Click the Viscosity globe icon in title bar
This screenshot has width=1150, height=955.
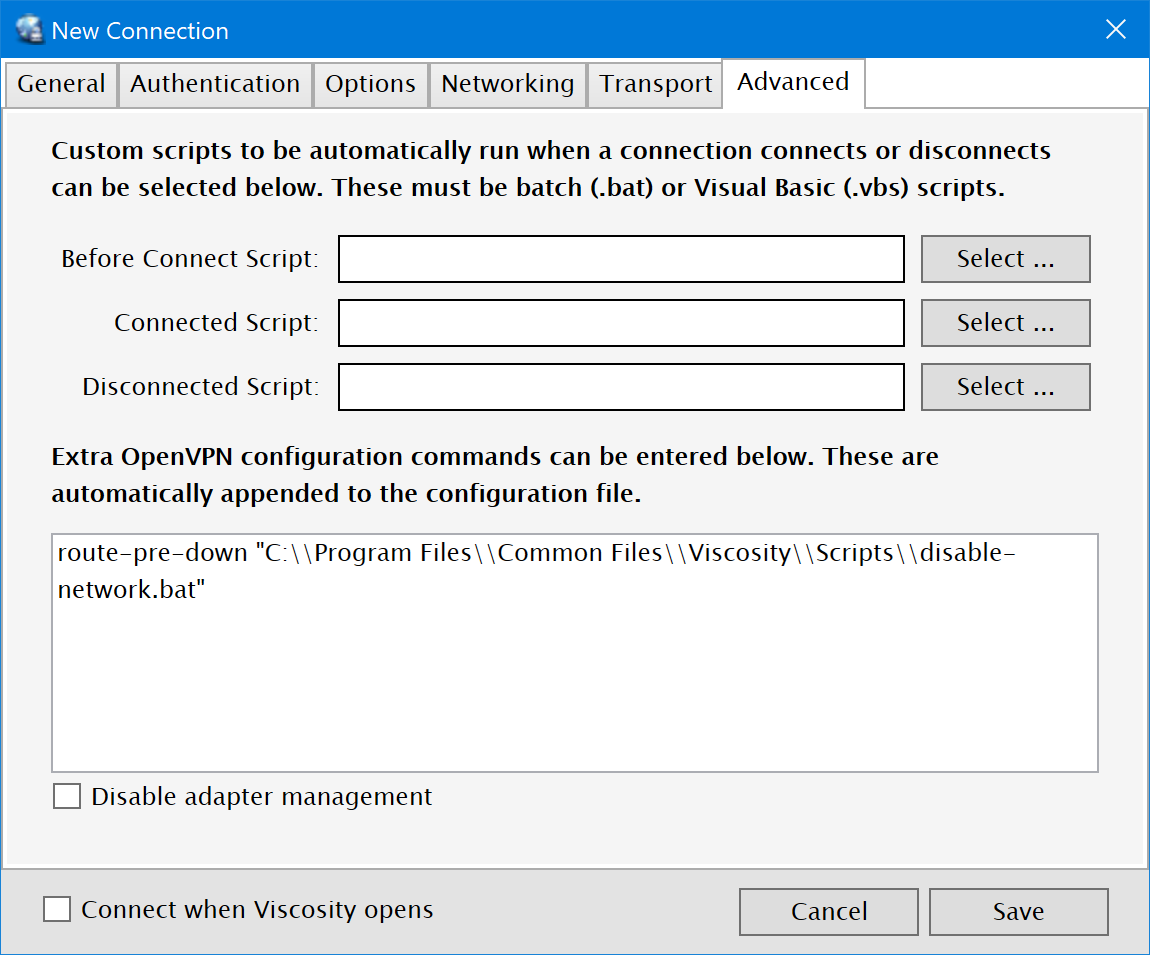[30, 30]
